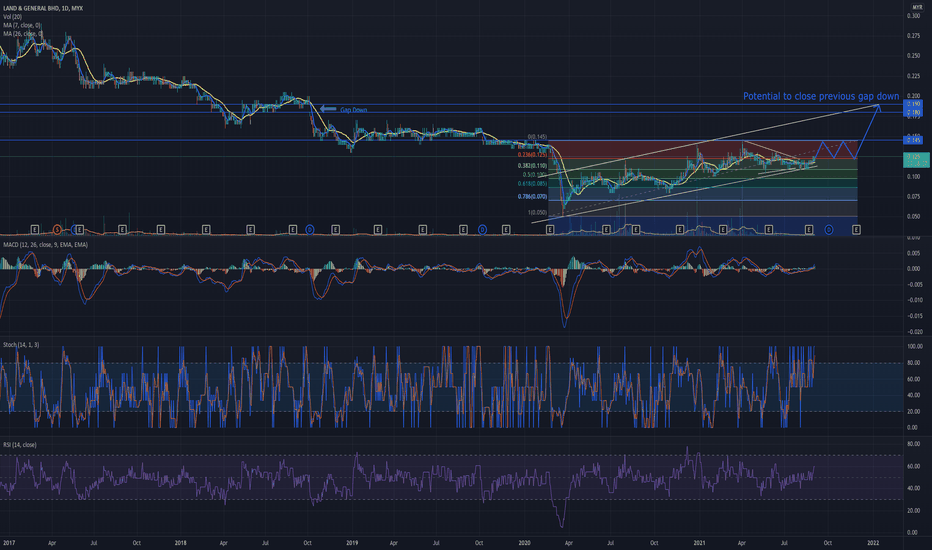
Task: Select the Fibonacci 0.786(0.070) level label
Action: click(x=533, y=196)
